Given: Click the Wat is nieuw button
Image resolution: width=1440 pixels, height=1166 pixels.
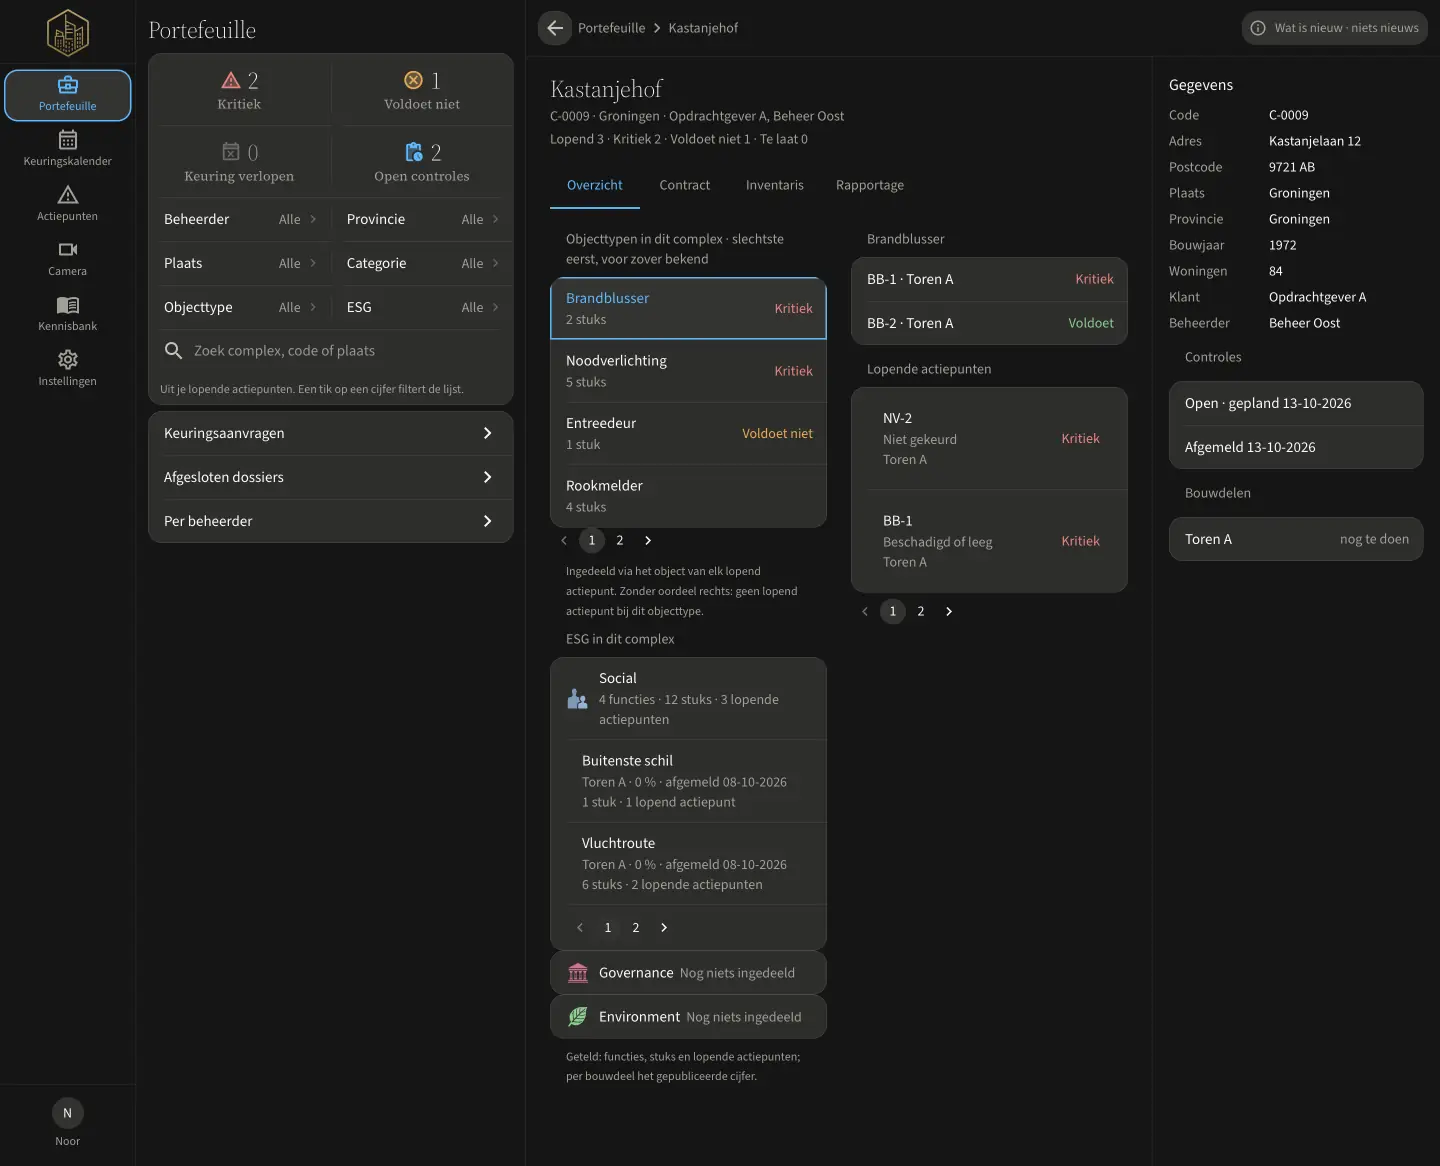Looking at the screenshot, I should (1335, 28).
